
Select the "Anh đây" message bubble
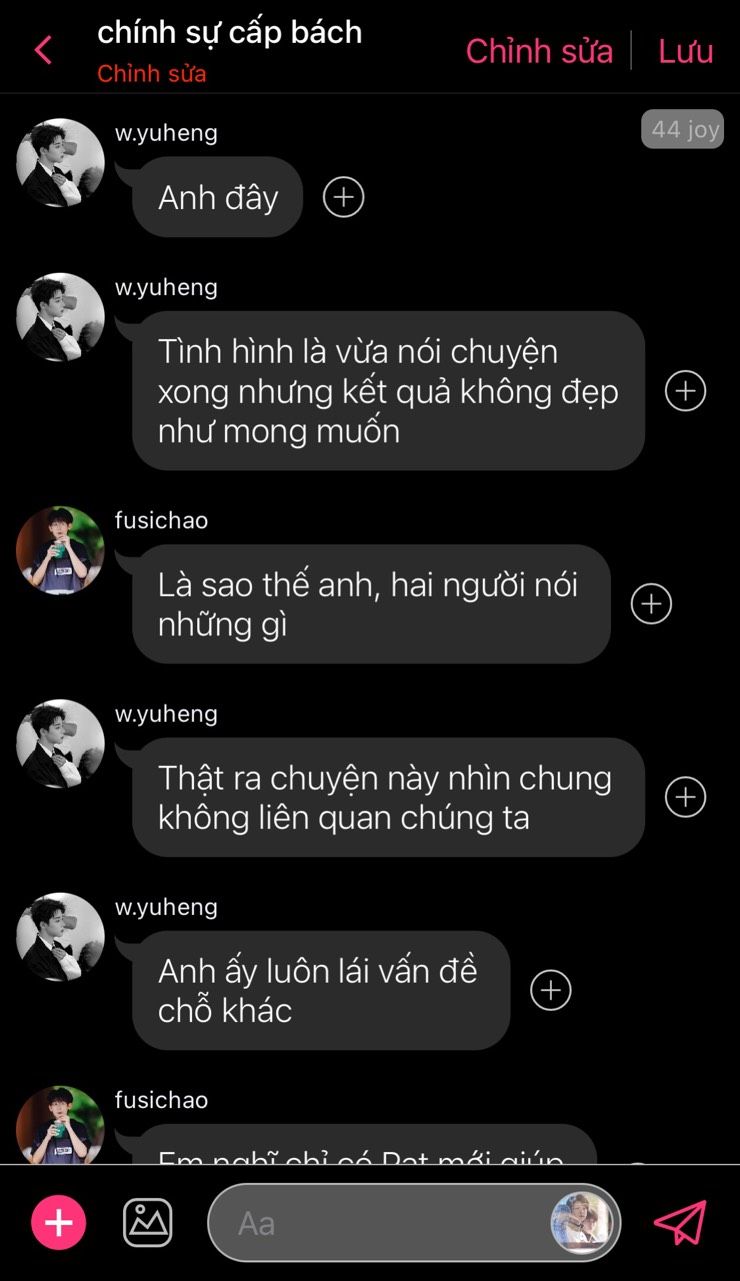point(217,197)
